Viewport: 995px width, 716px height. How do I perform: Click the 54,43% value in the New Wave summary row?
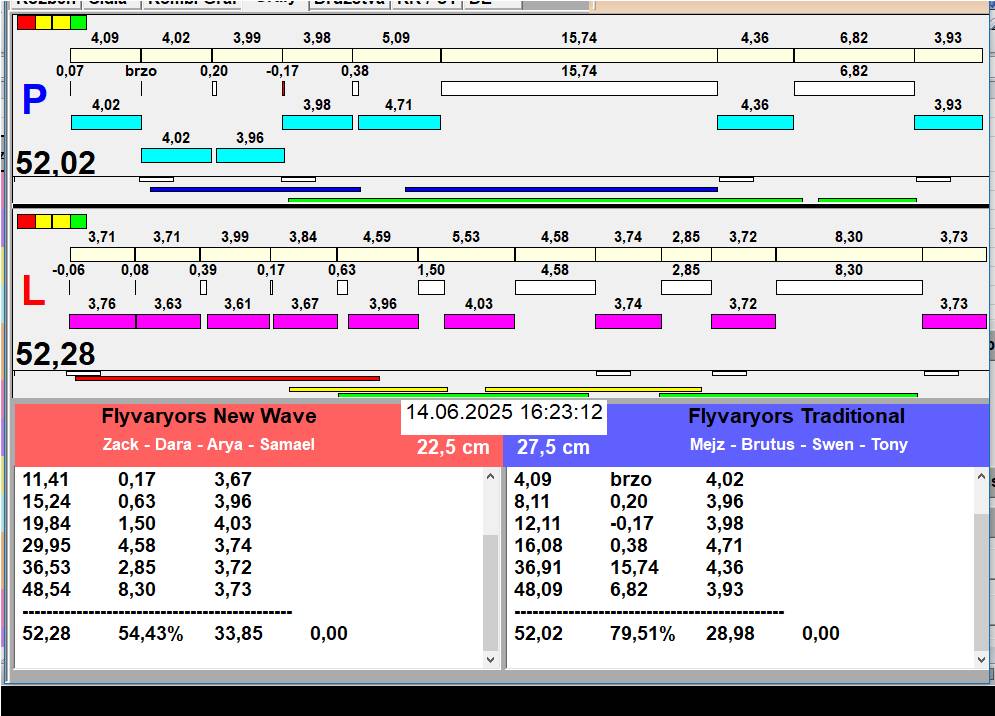(x=150, y=633)
